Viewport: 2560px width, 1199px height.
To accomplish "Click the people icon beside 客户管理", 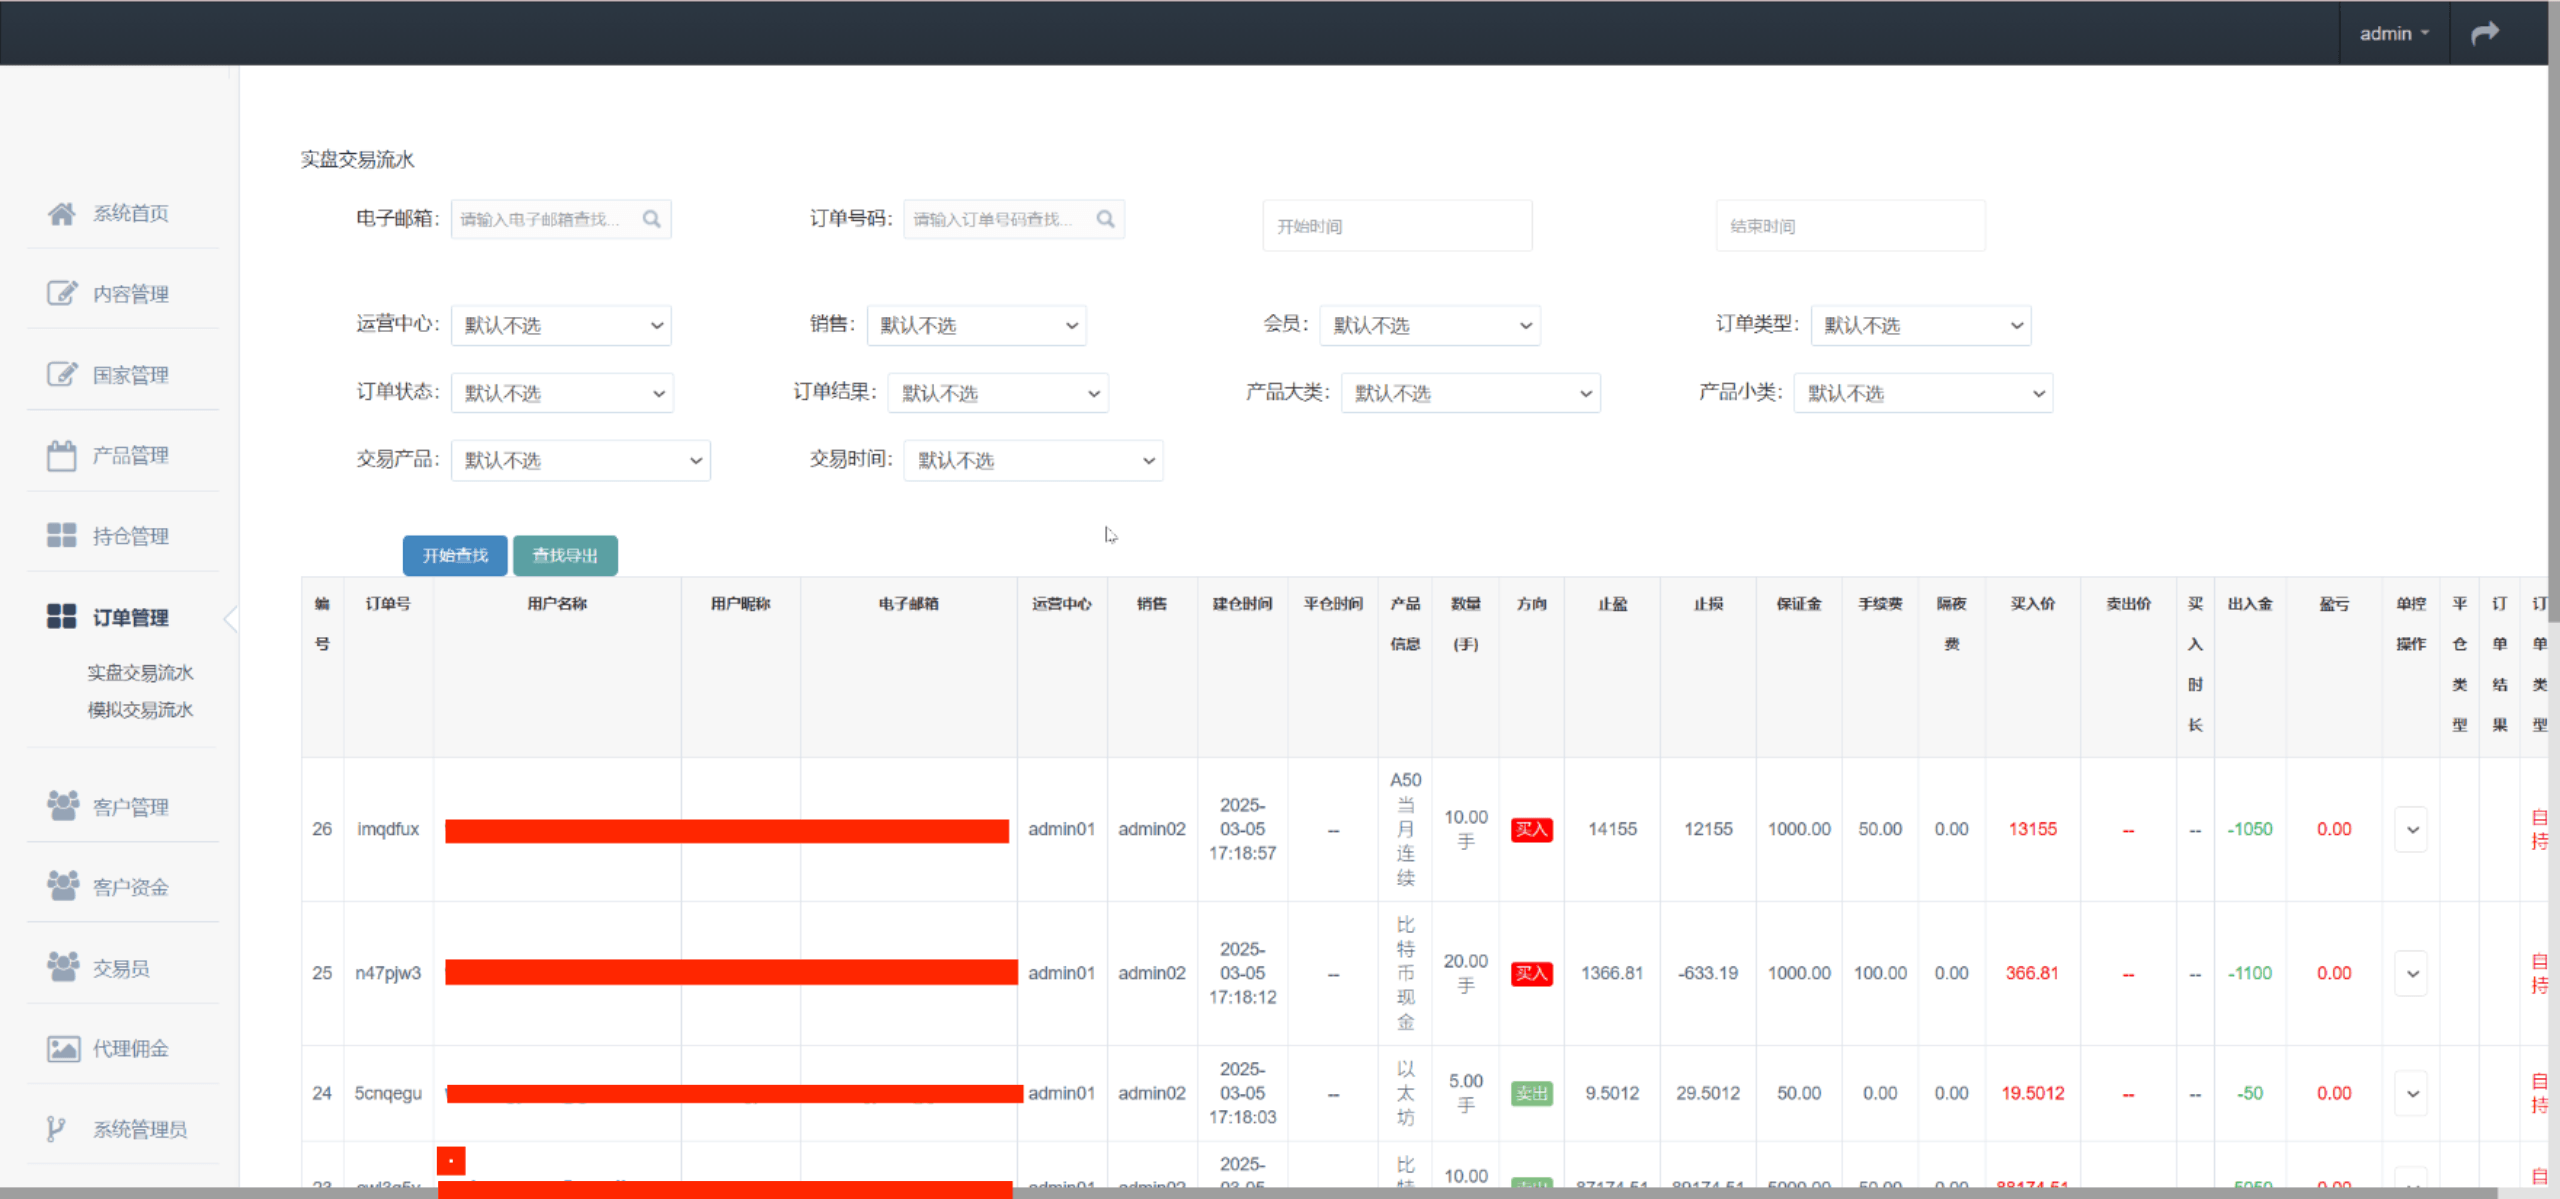I will click(x=62, y=806).
